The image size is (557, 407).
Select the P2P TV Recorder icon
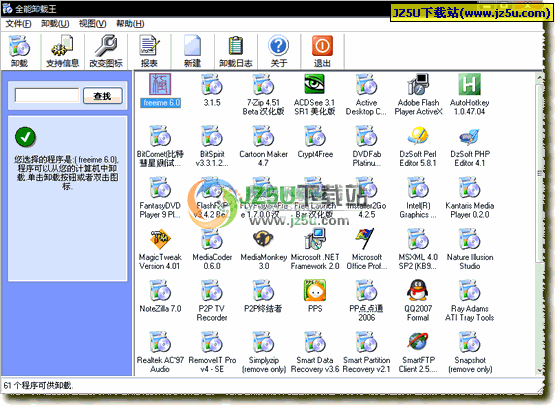(212, 290)
